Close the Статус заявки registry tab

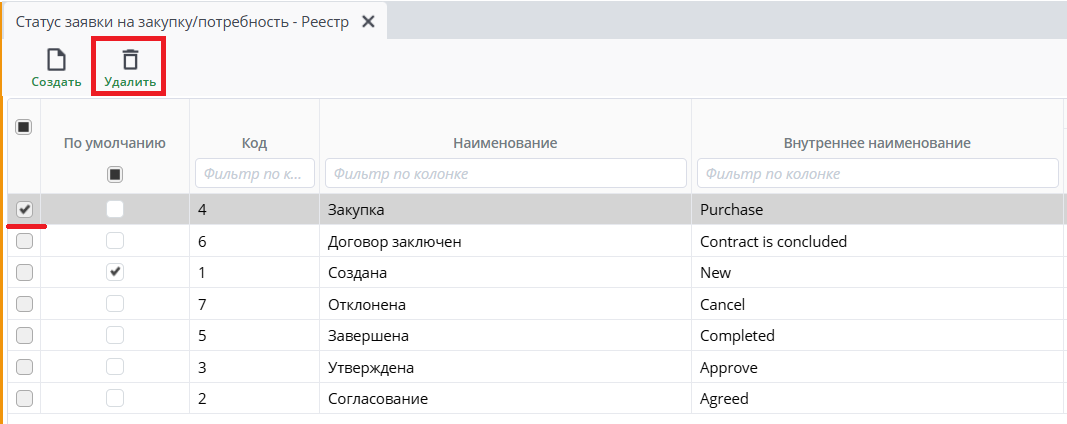368,21
